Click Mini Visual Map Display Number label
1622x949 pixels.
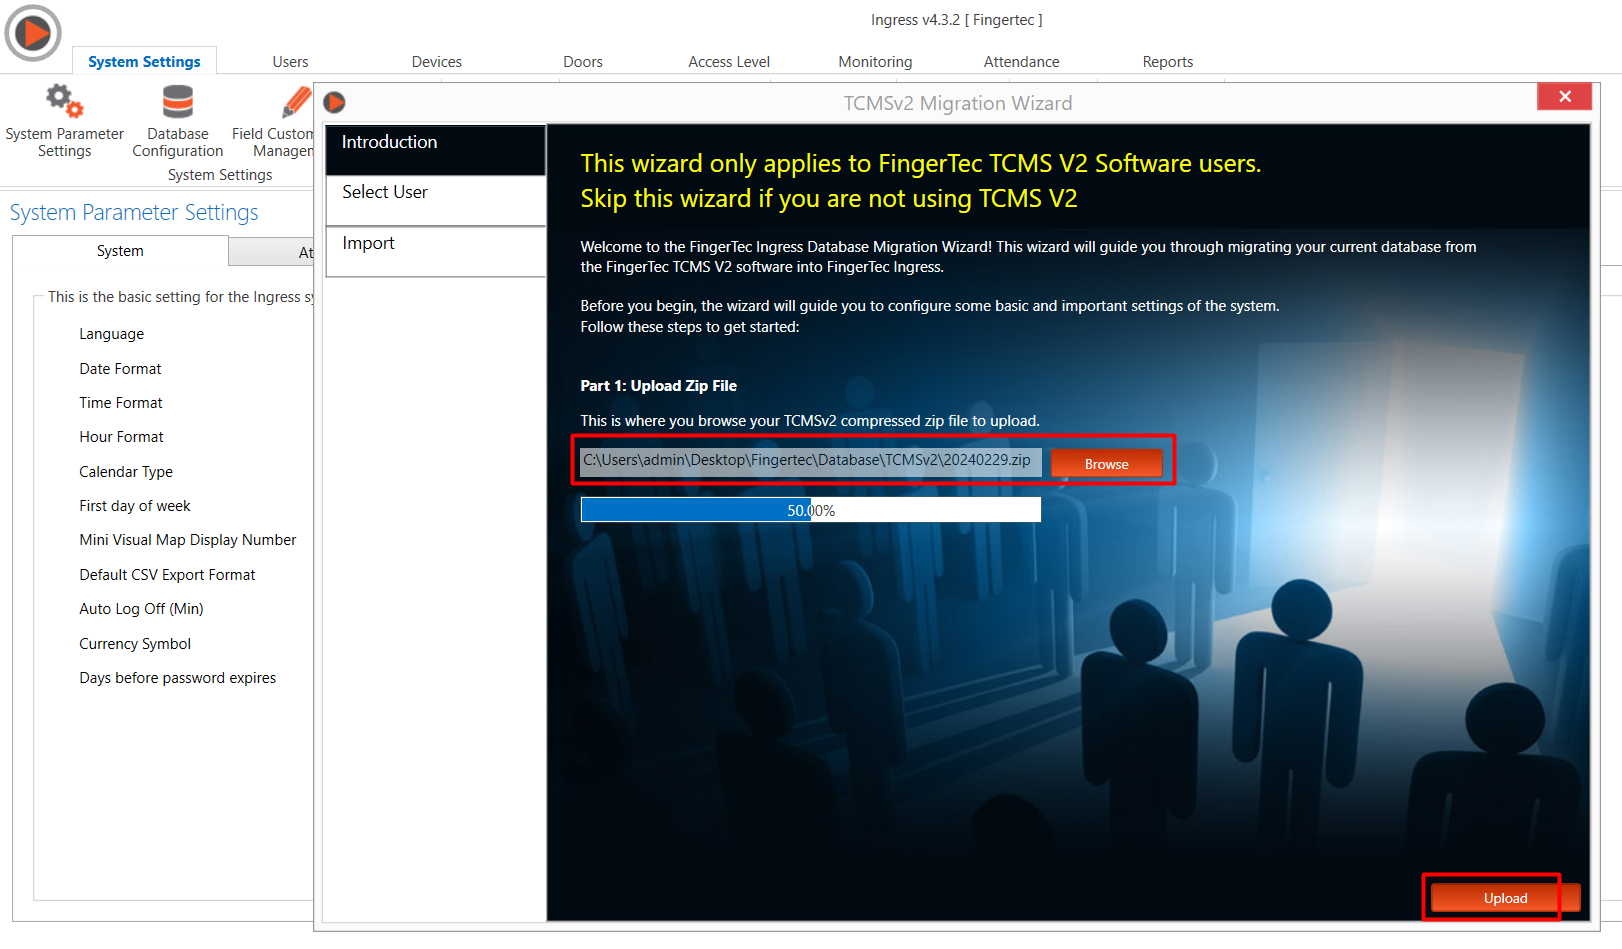click(188, 540)
